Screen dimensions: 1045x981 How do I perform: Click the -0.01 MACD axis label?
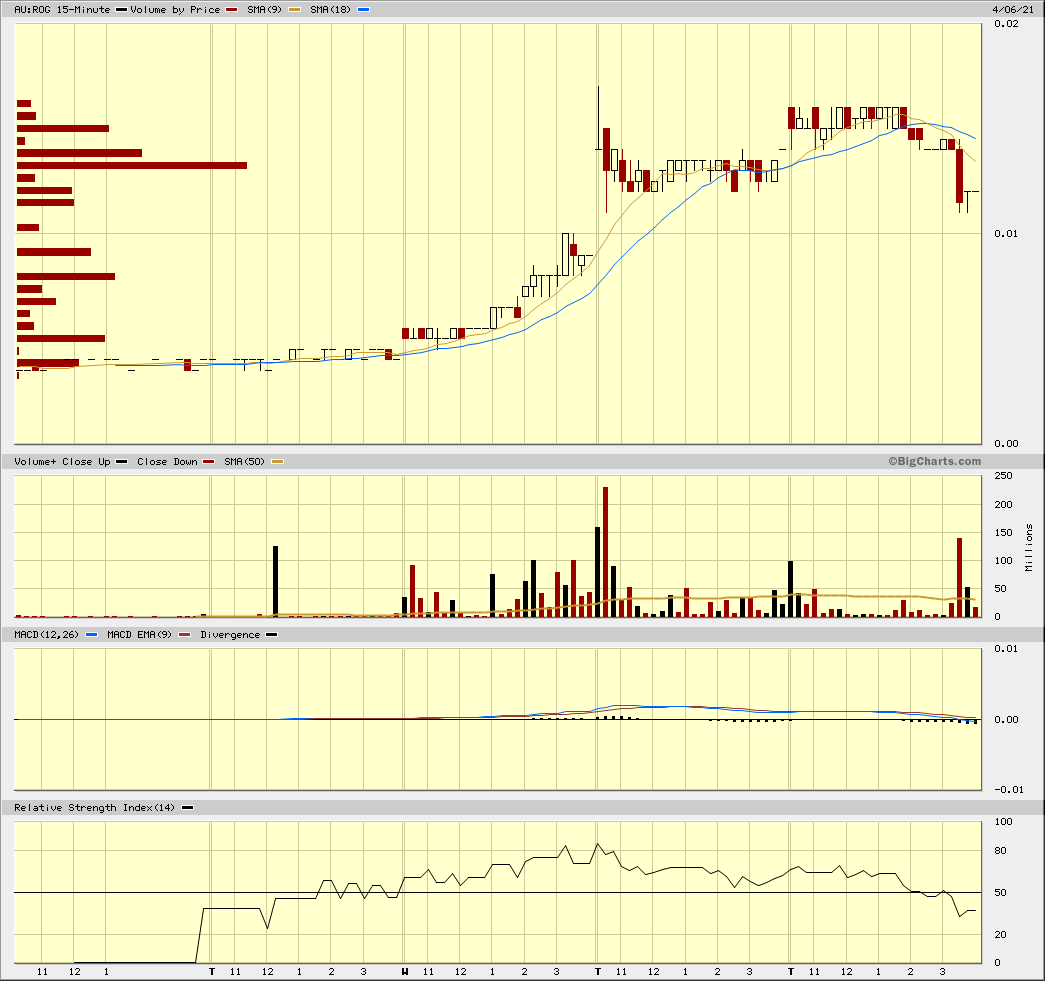click(x=1009, y=790)
